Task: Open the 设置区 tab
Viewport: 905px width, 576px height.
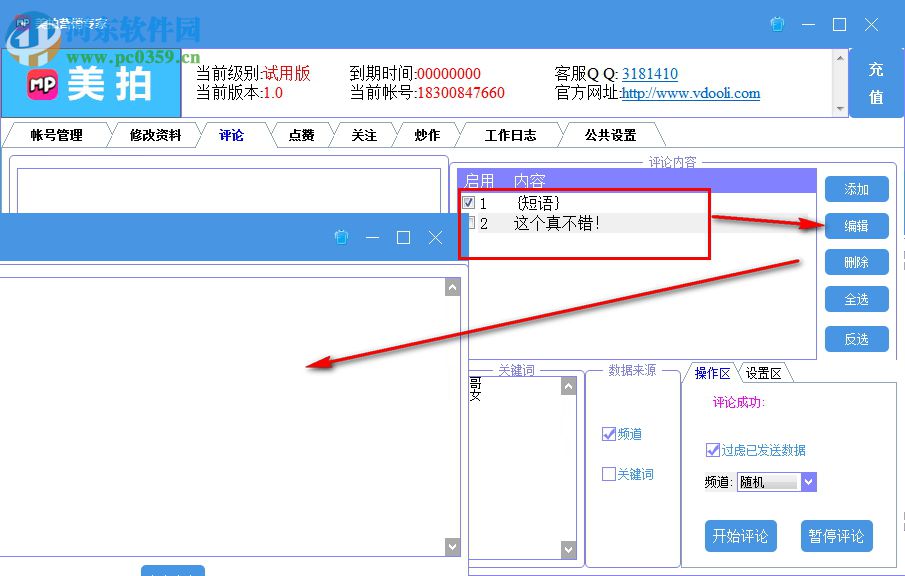Action: point(764,371)
